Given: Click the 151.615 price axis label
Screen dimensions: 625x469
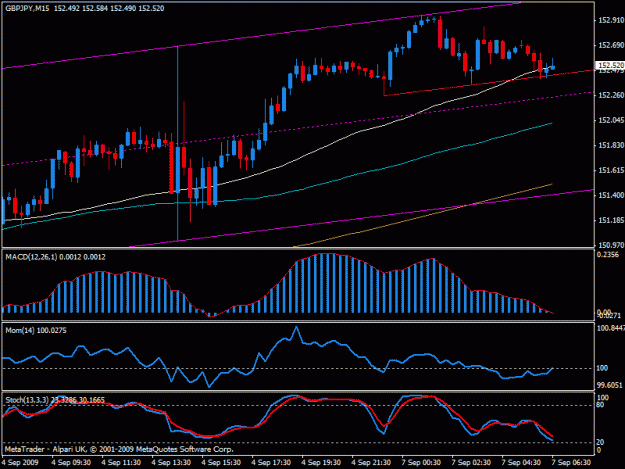Looking at the screenshot, I should tap(611, 170).
